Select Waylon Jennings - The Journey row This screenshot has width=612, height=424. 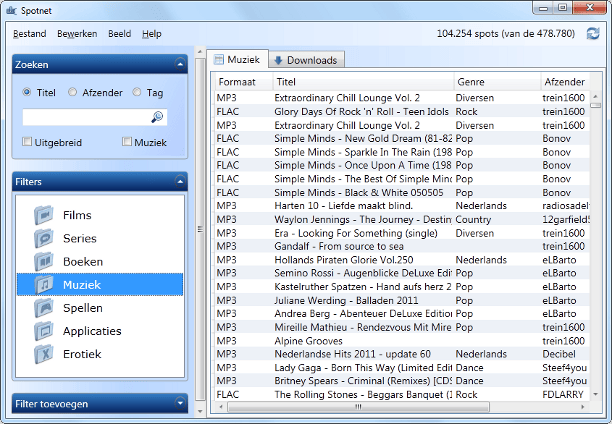point(402,219)
